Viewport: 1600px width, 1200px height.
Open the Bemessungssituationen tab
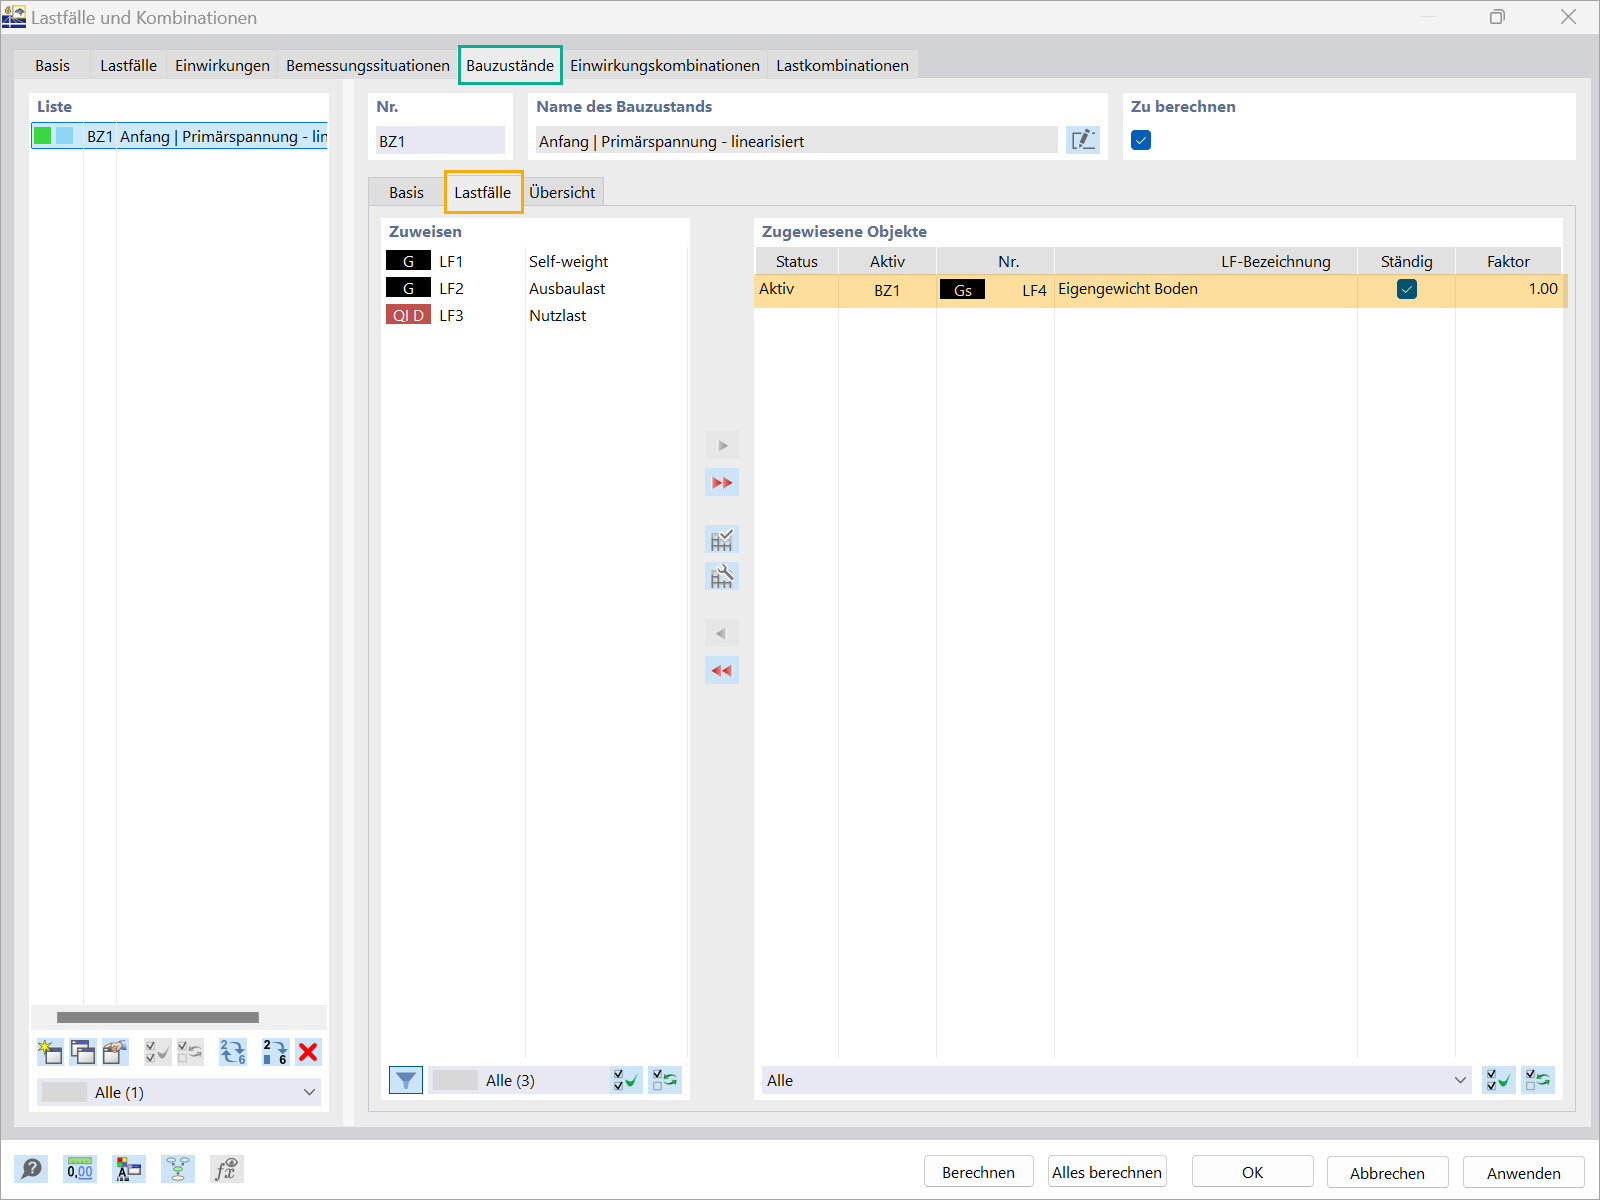coord(368,65)
